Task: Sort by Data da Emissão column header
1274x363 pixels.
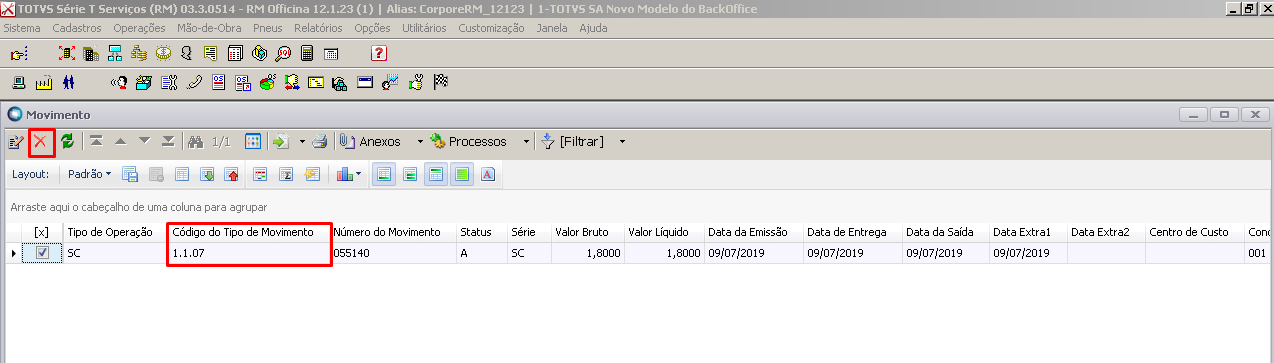Action: pyautogui.click(x=753, y=232)
